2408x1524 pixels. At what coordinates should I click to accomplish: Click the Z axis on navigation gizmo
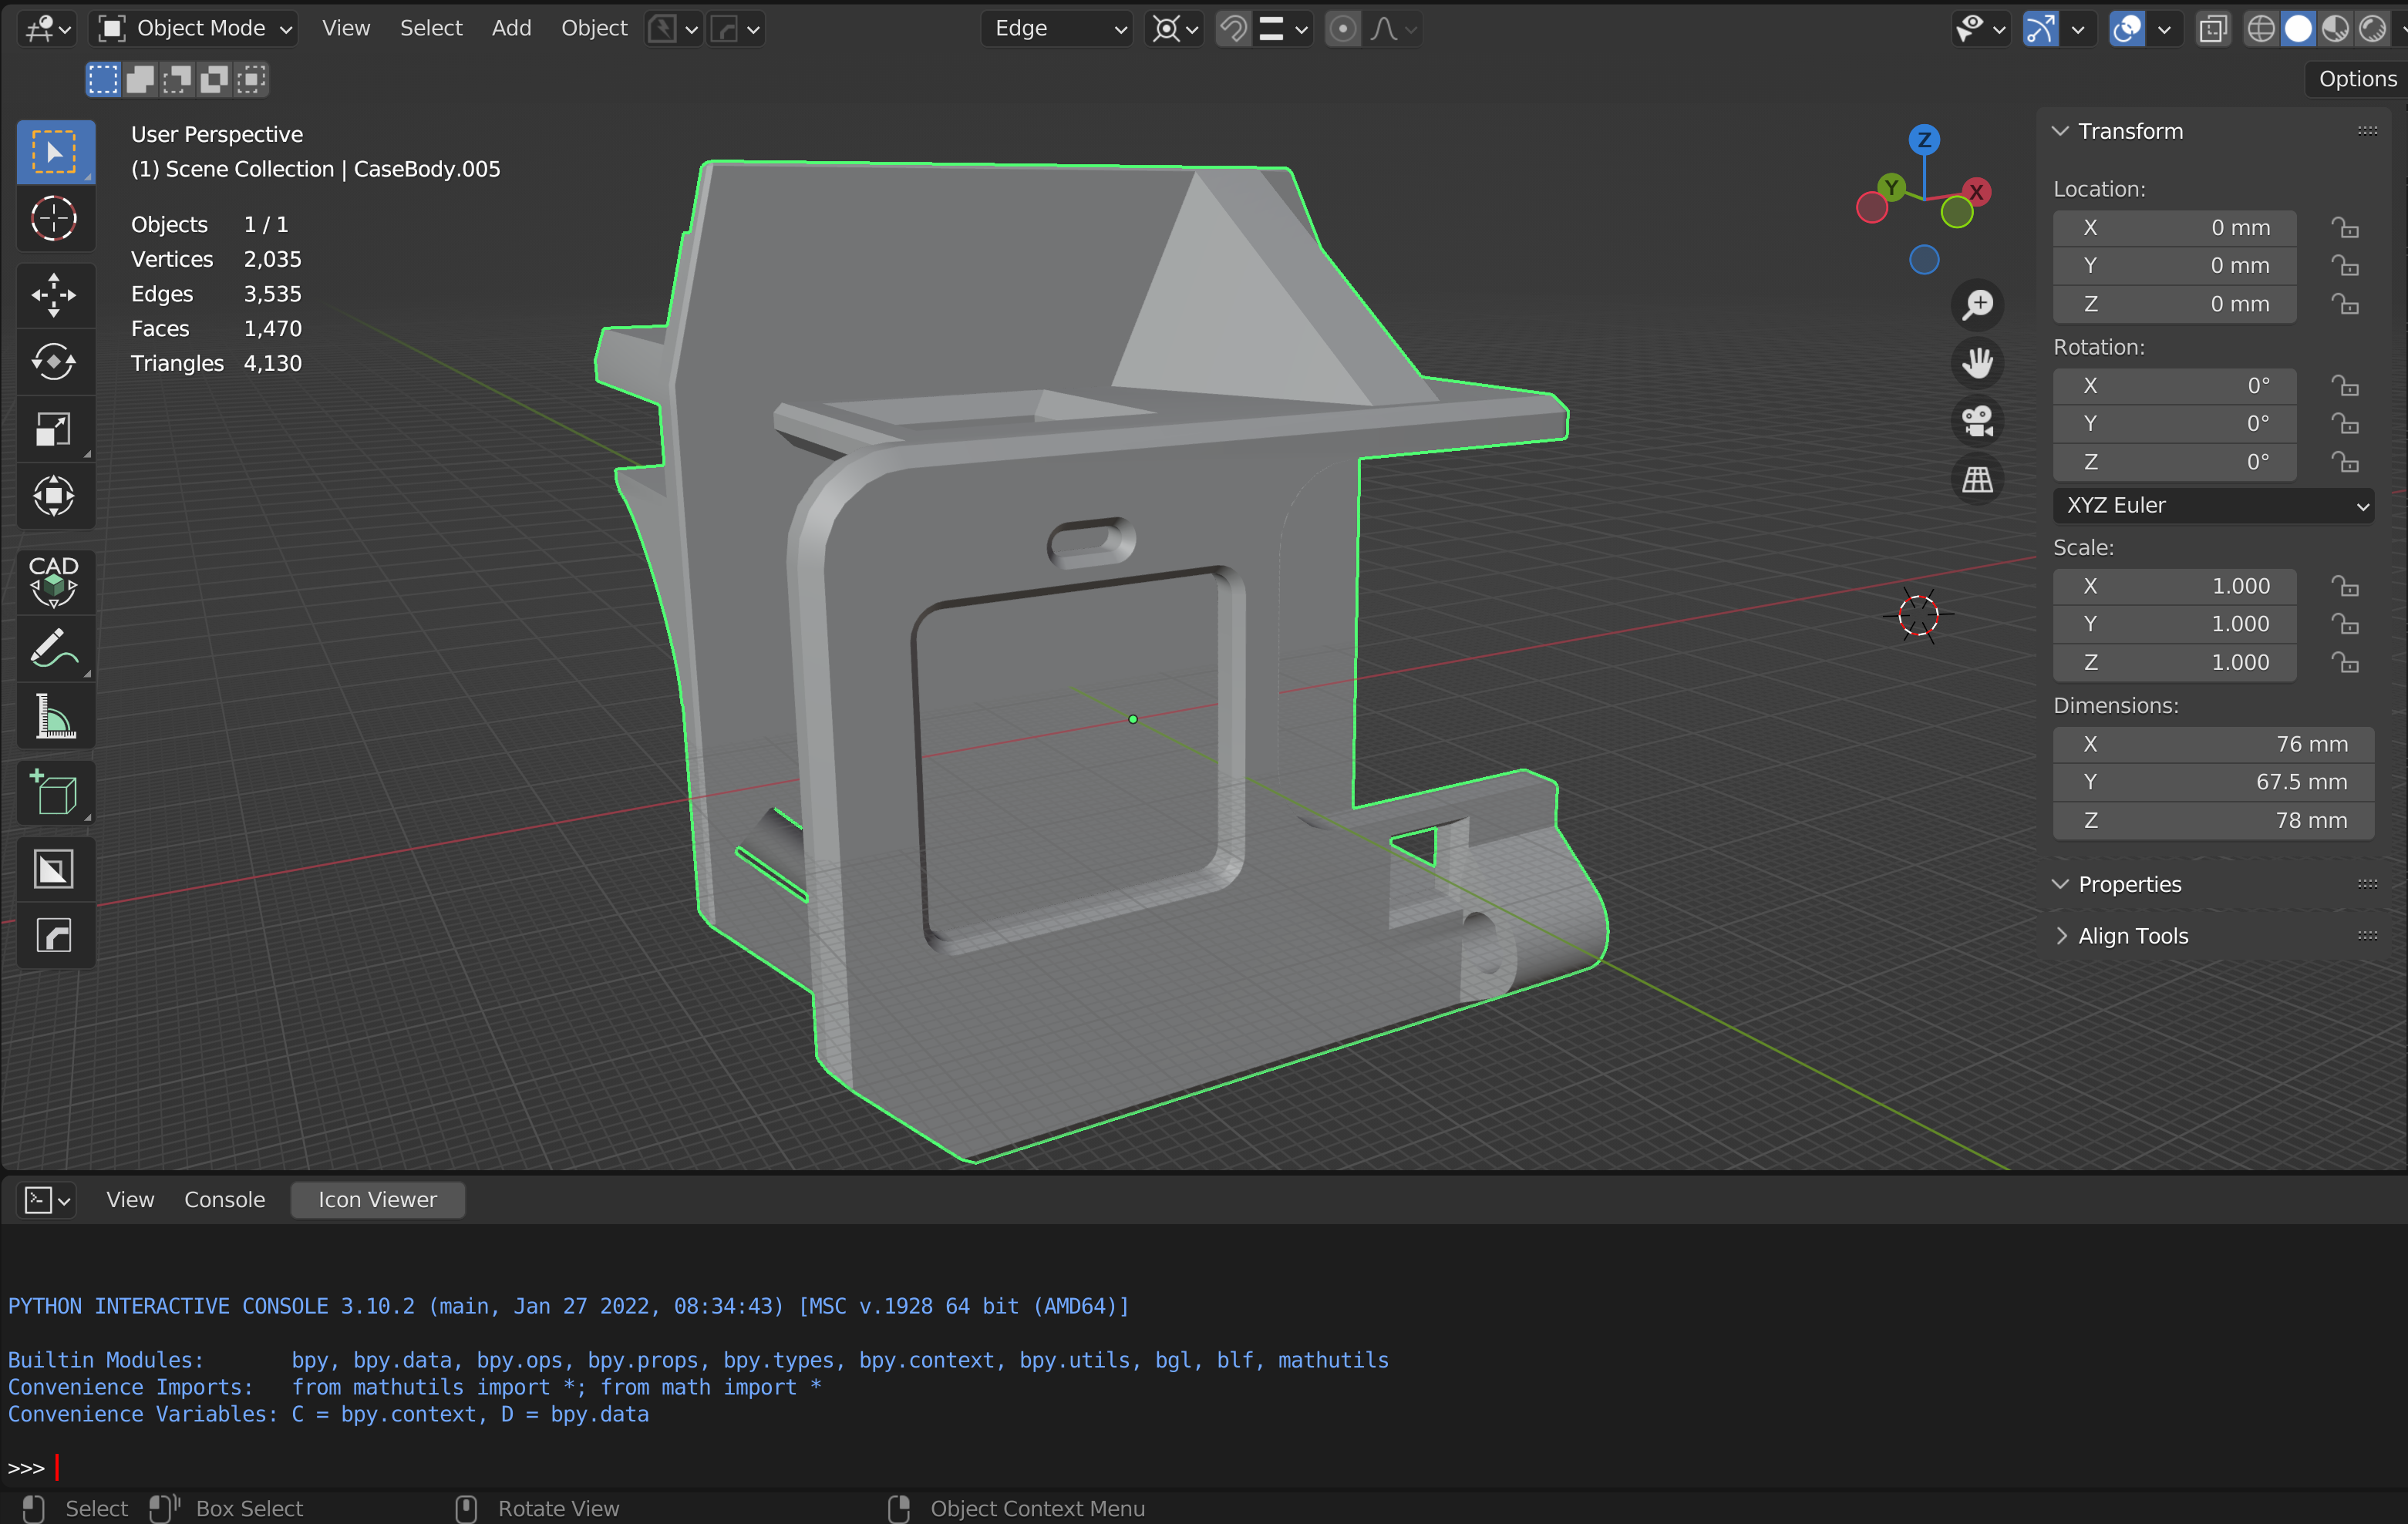tap(1924, 140)
